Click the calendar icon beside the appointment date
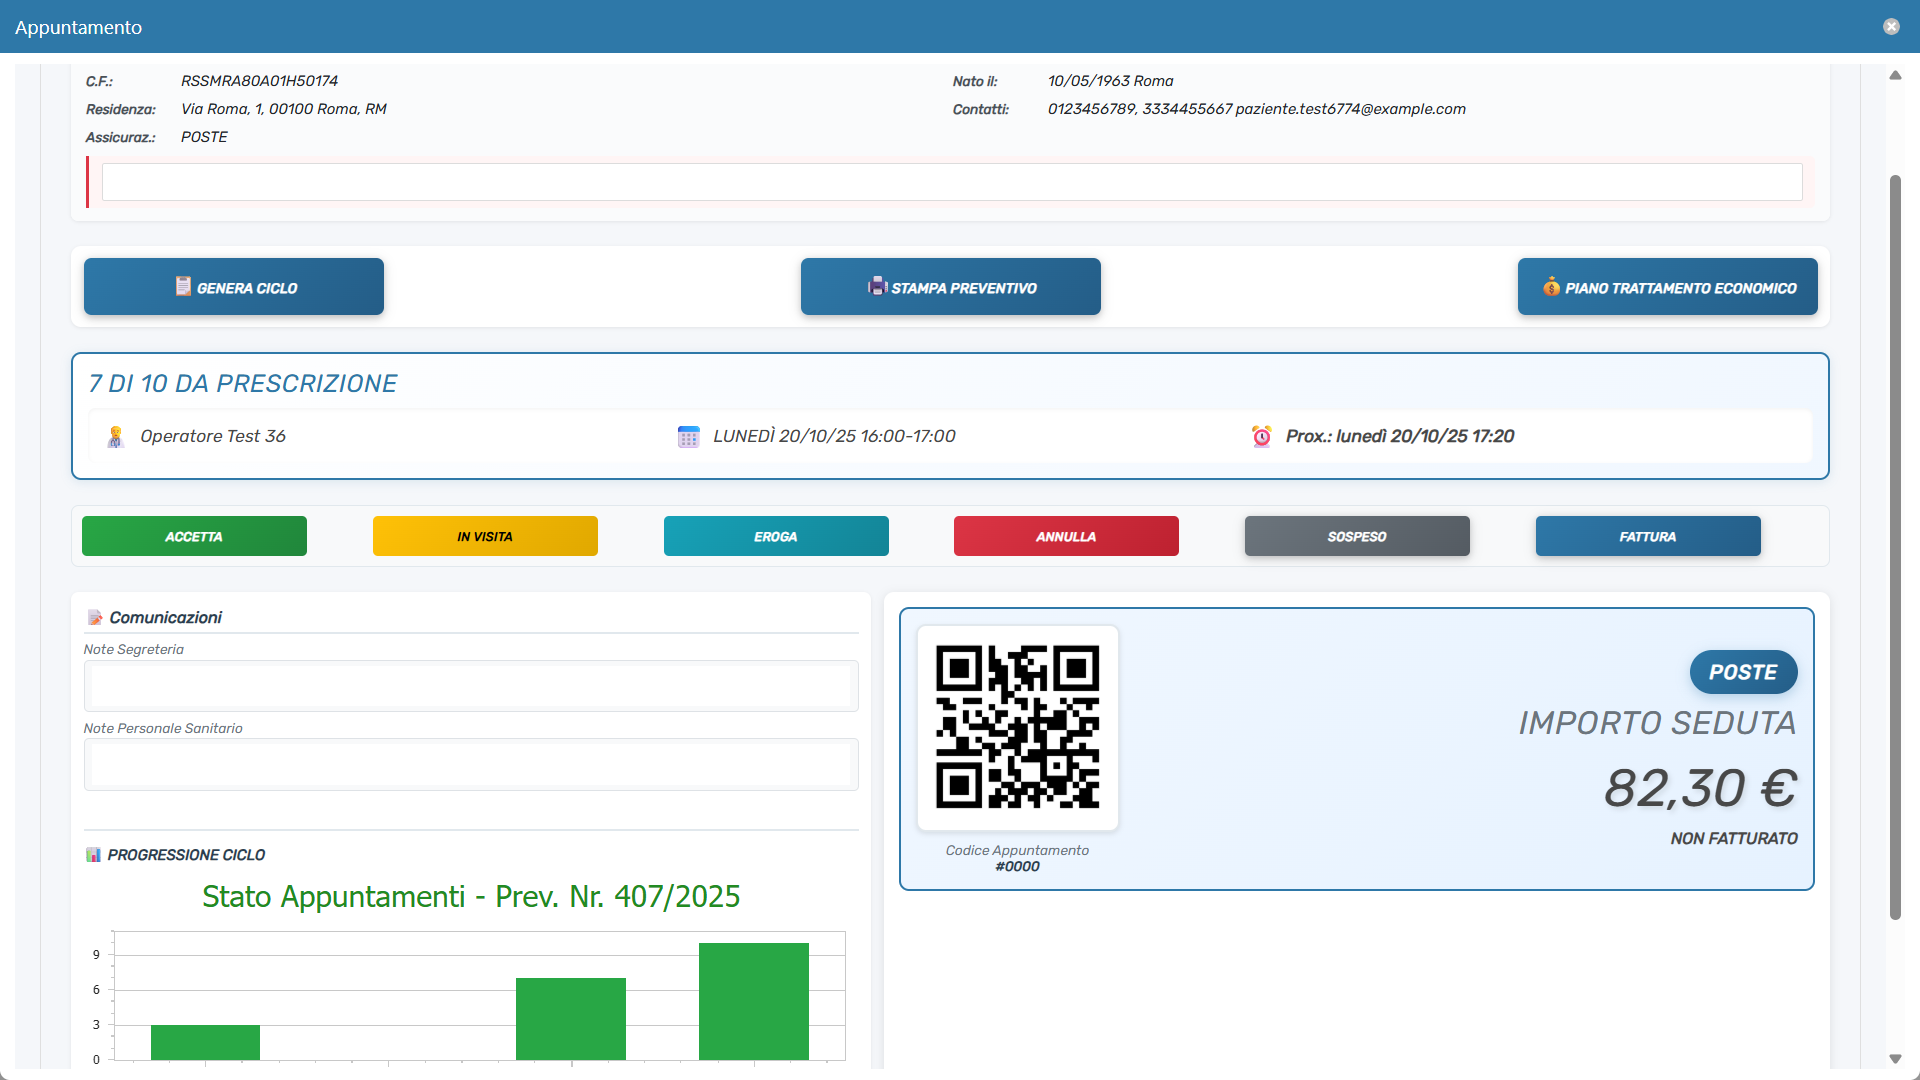The width and height of the screenshot is (1920, 1080). (688, 436)
